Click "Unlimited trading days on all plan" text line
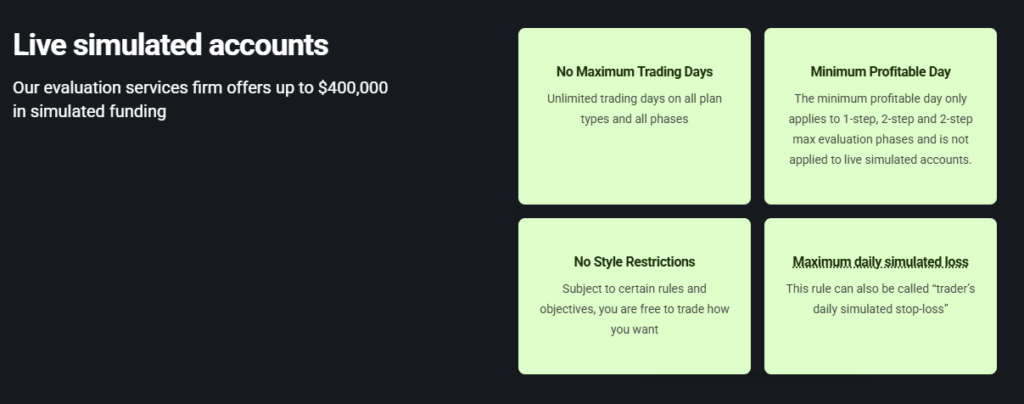 point(634,98)
